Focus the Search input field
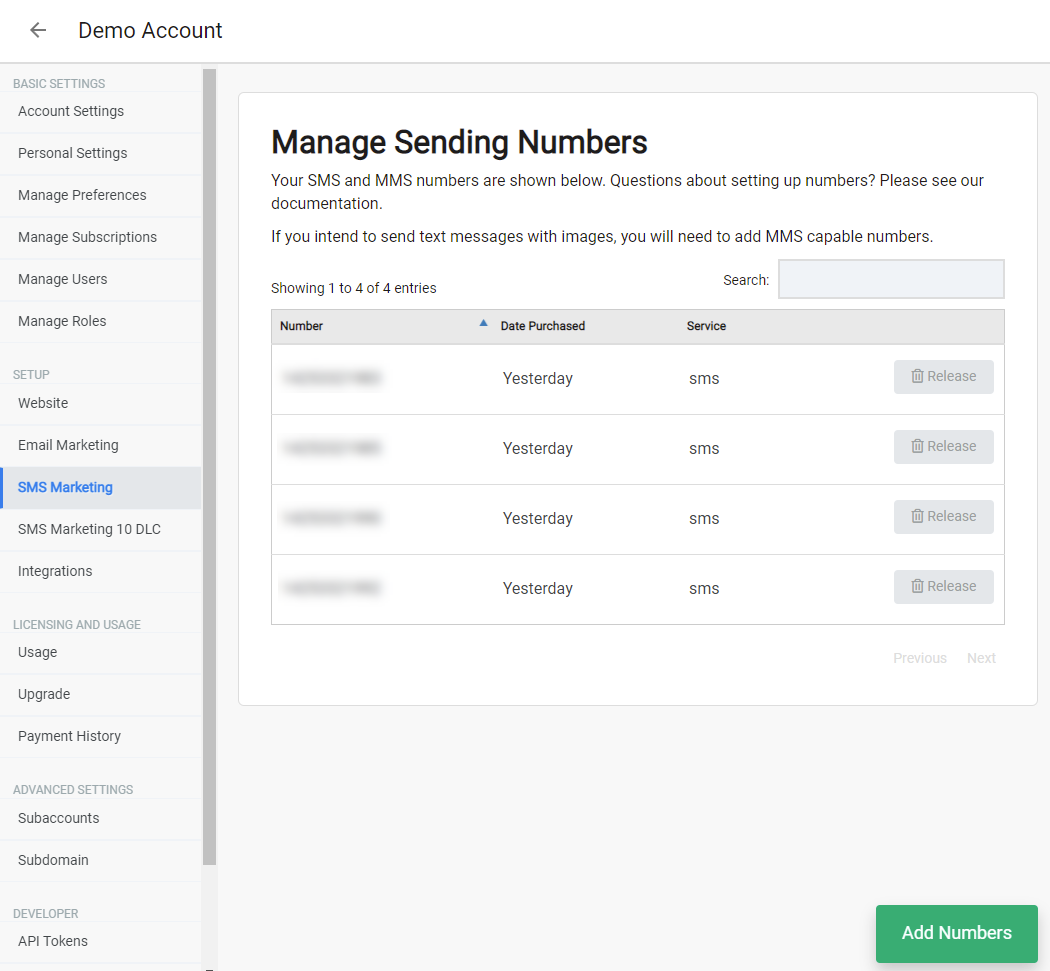1050x971 pixels. click(891, 279)
